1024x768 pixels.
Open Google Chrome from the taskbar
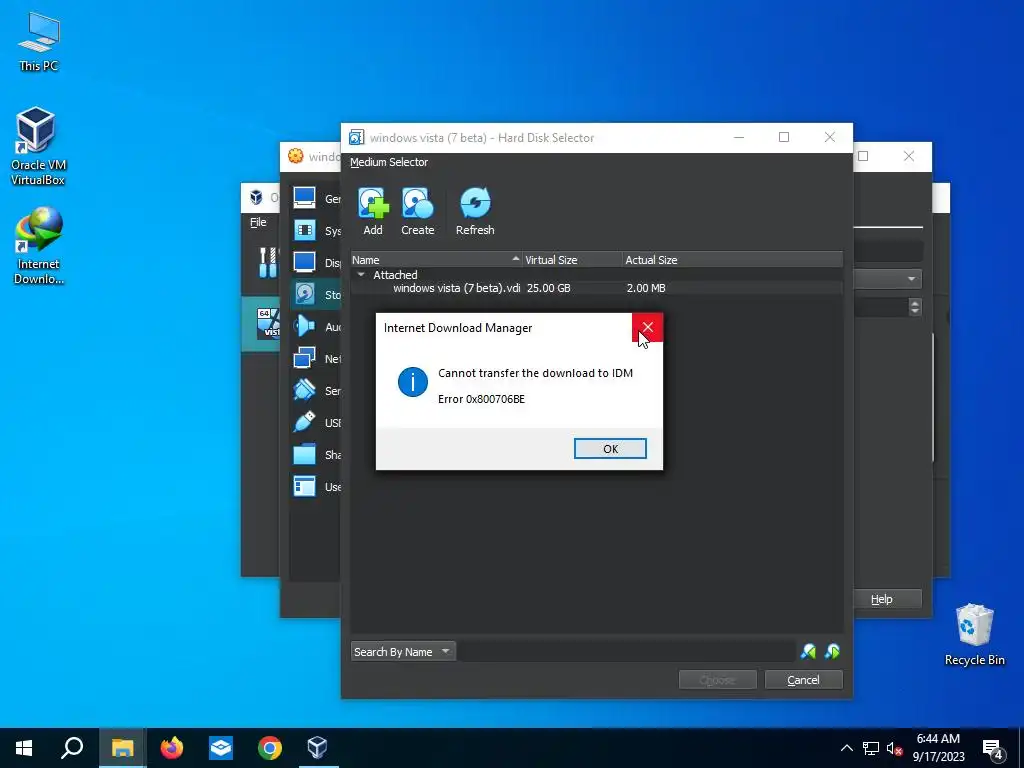point(269,748)
